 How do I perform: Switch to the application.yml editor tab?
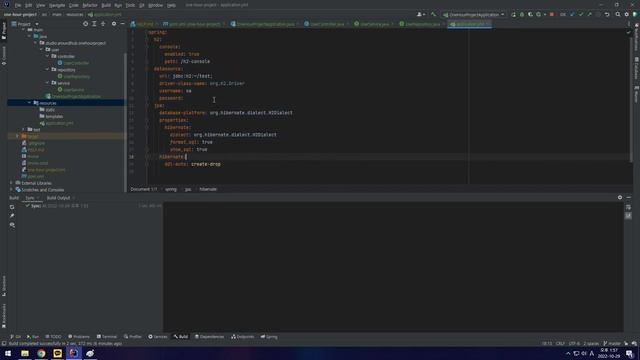469,24
